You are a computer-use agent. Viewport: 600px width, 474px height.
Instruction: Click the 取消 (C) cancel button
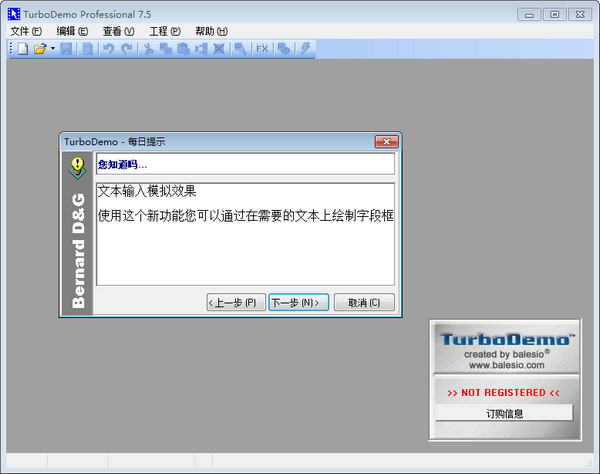(x=364, y=302)
